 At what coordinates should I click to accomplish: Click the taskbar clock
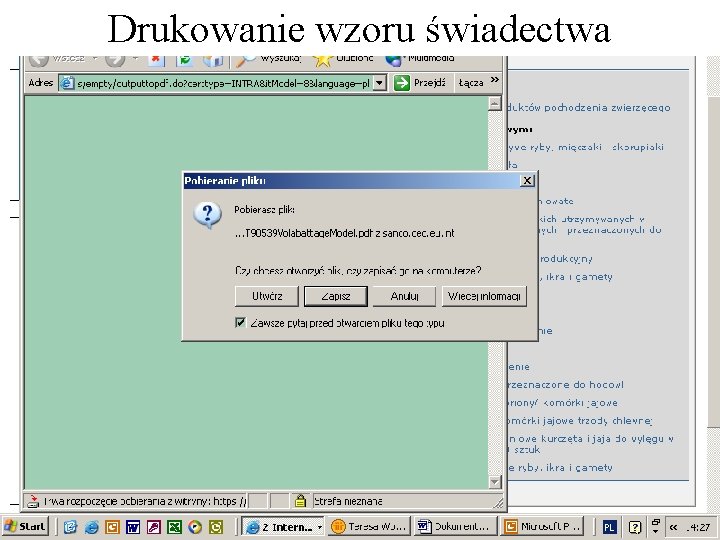pyautogui.click(x=698, y=527)
